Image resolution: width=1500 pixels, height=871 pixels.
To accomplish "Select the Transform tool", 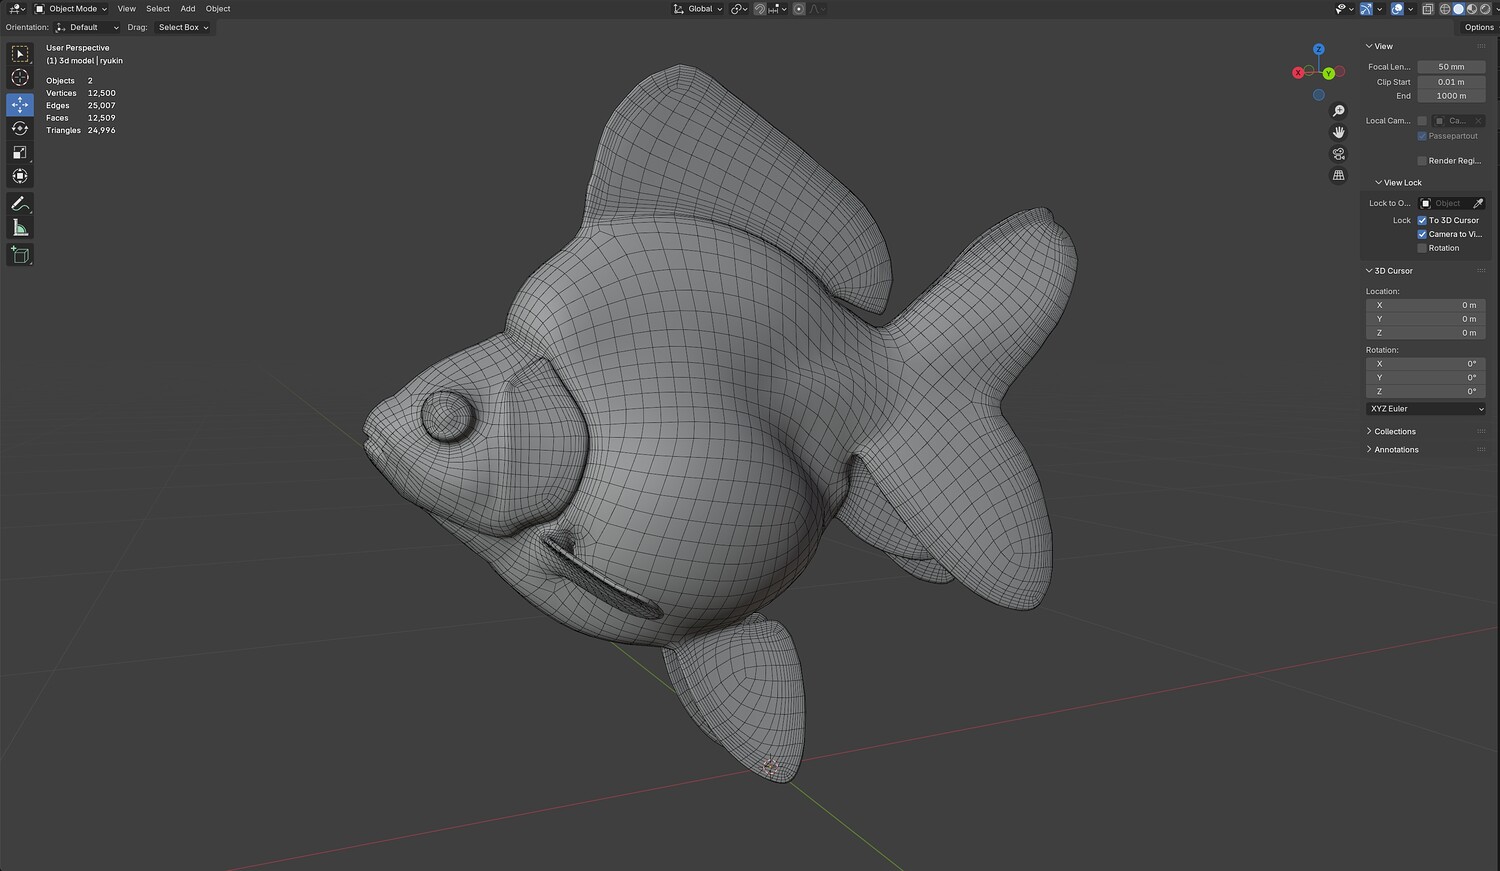I will (20, 176).
